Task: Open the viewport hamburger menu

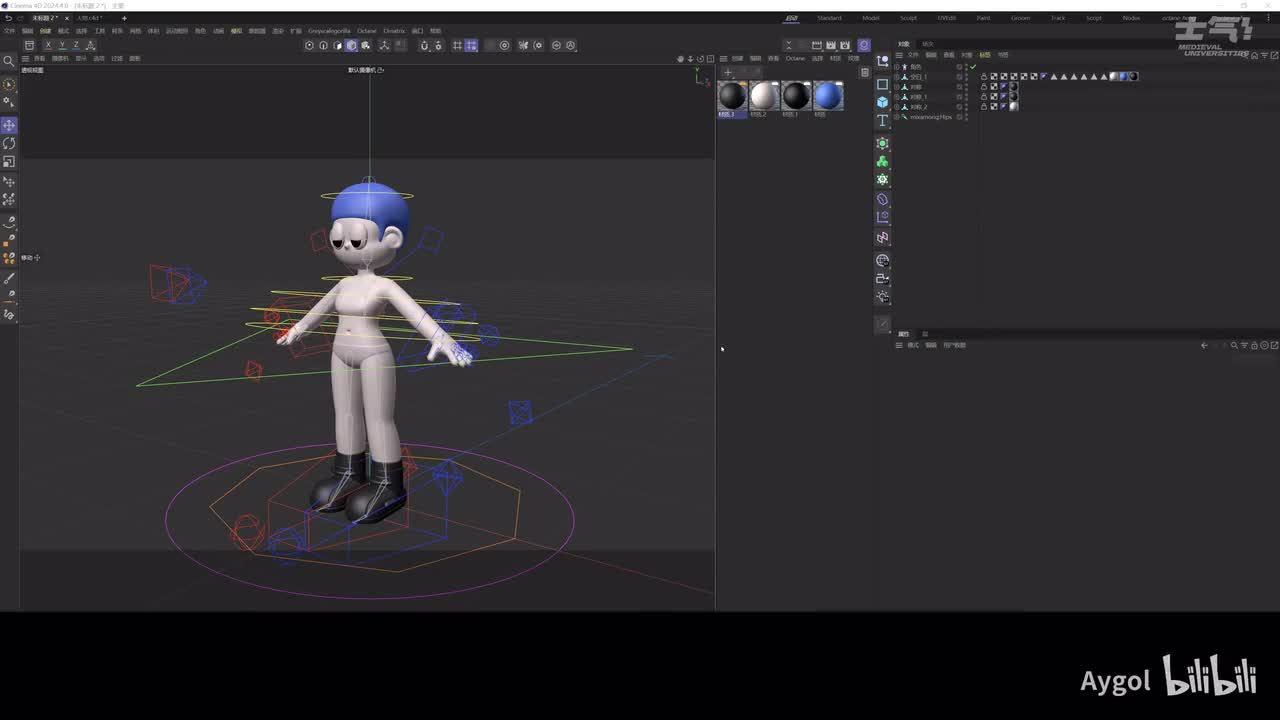Action: click(x=26, y=58)
